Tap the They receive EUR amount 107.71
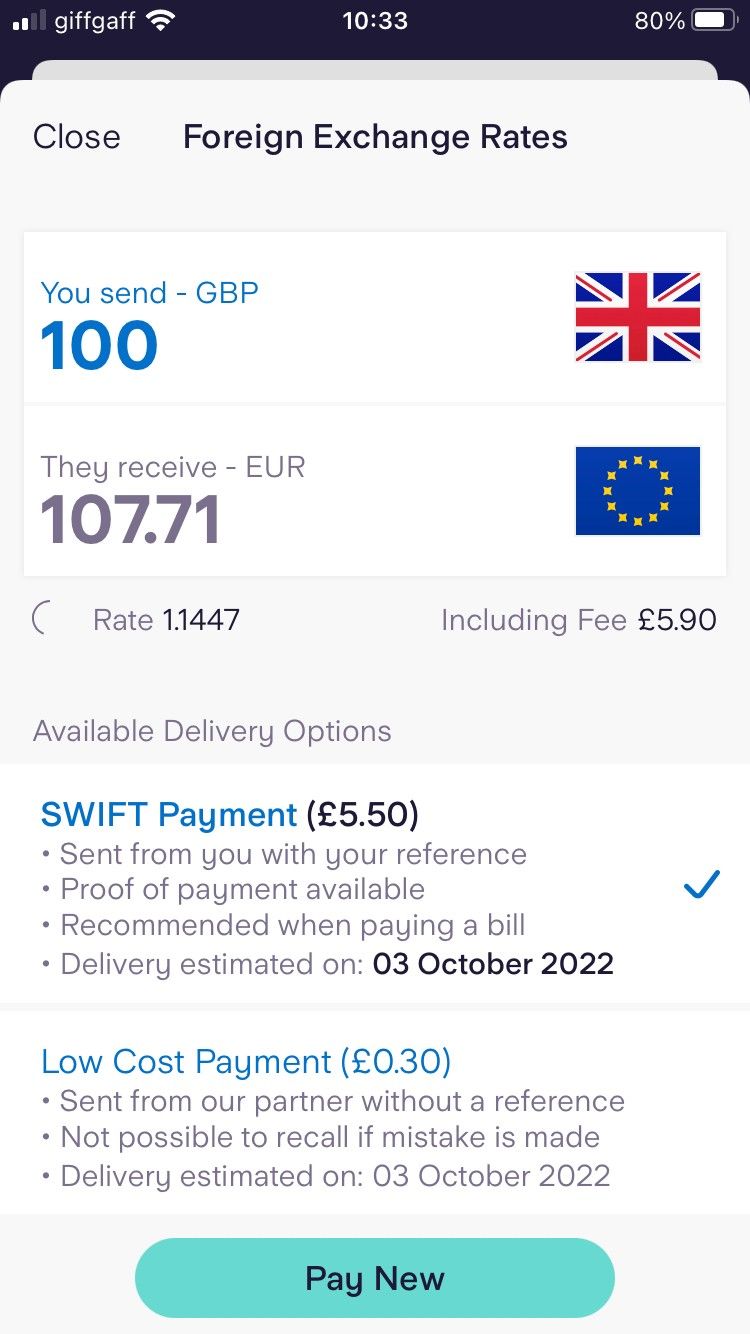Viewport: 750px width, 1334px height. tap(130, 520)
